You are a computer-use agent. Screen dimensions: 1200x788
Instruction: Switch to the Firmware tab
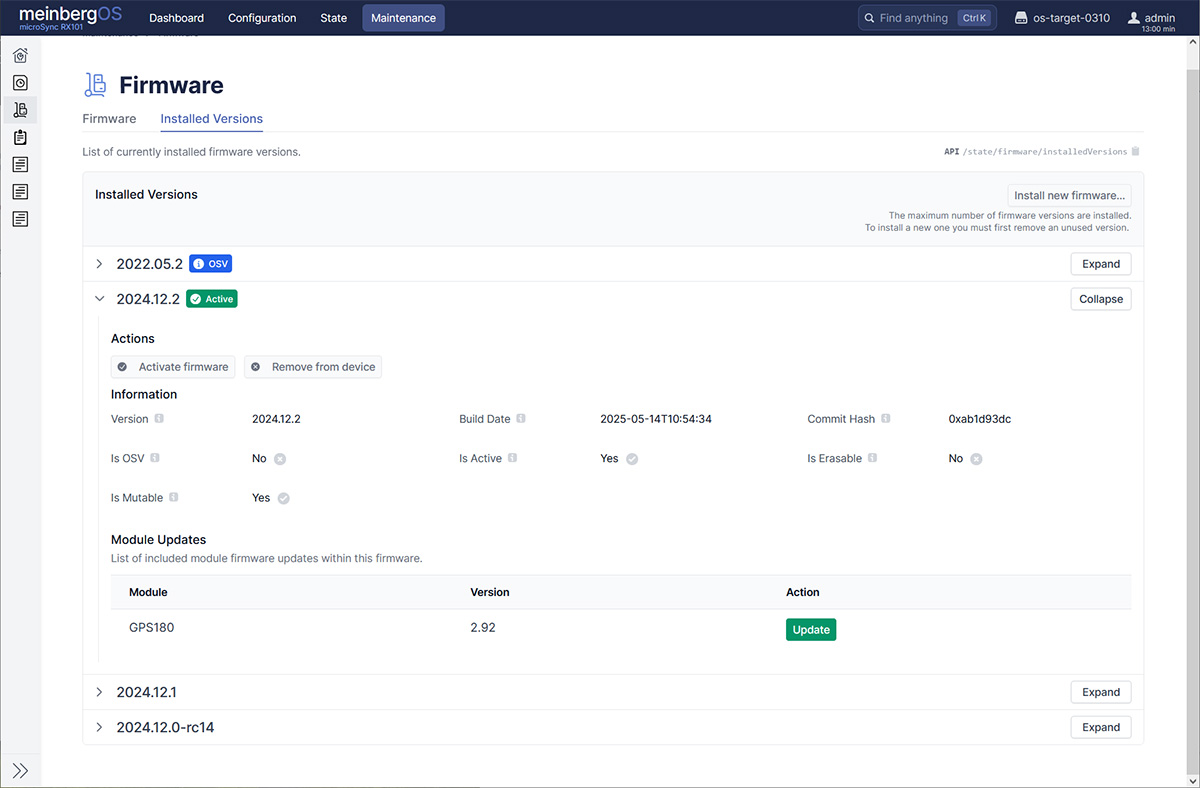(109, 118)
